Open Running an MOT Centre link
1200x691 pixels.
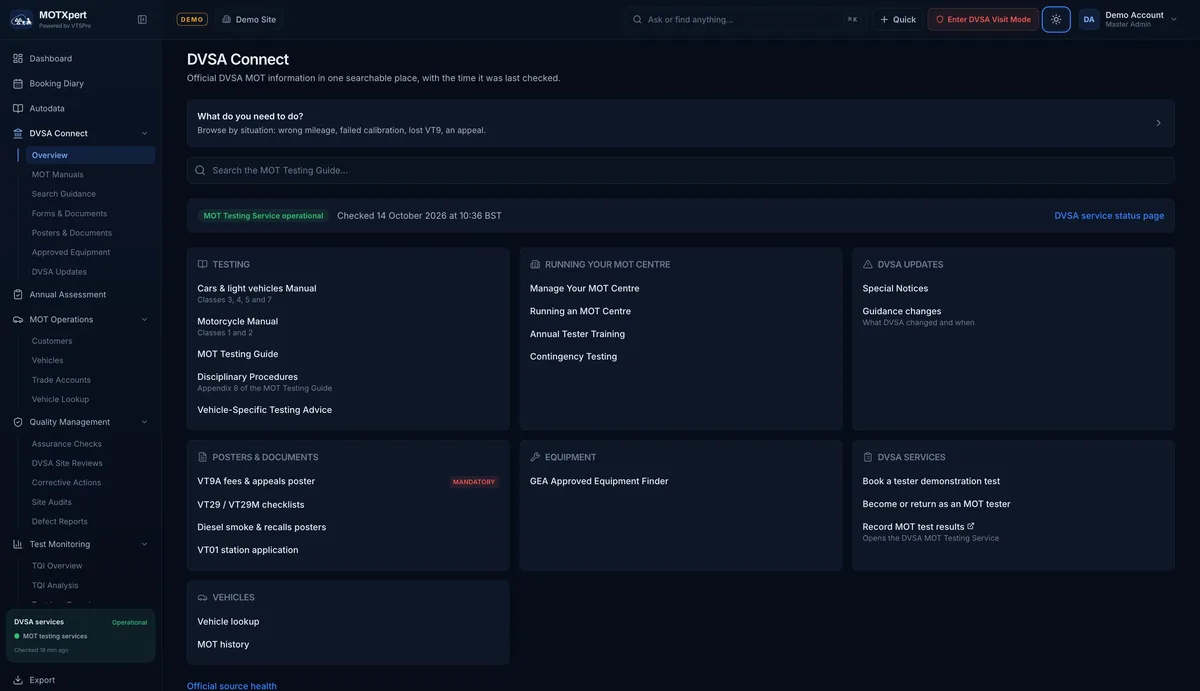coord(580,311)
